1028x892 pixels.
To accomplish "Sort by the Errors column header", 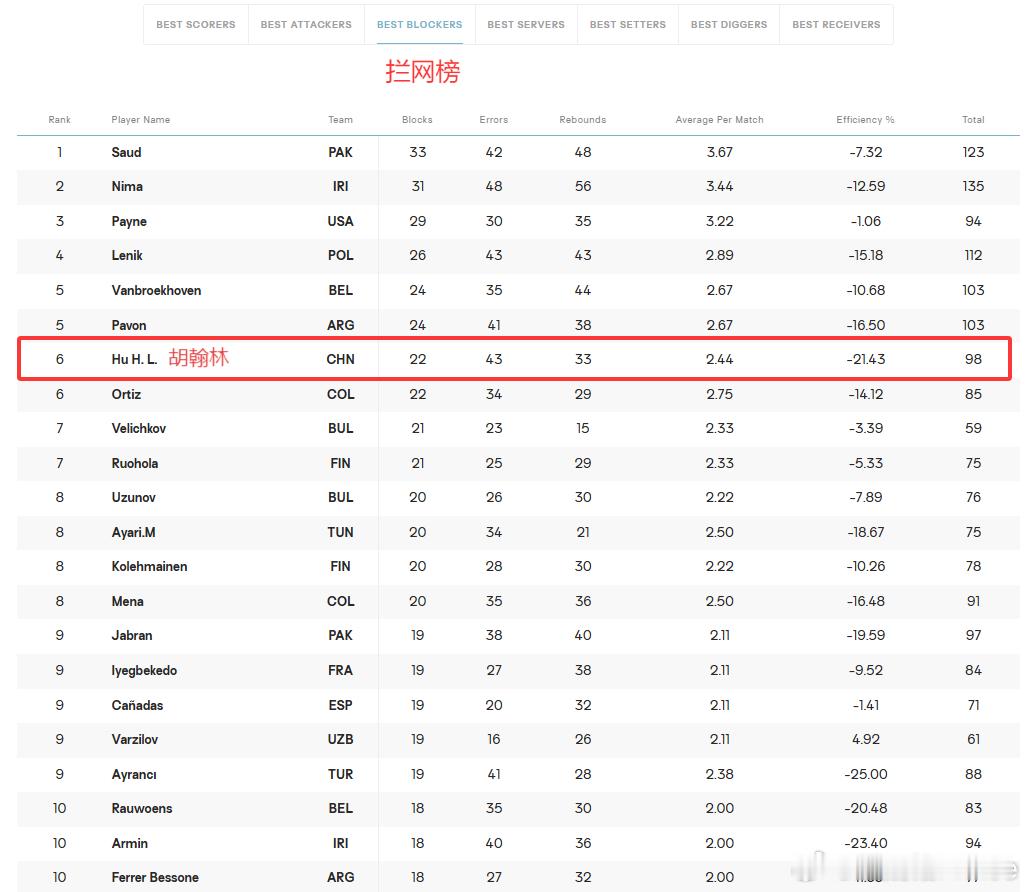I will 494,120.
